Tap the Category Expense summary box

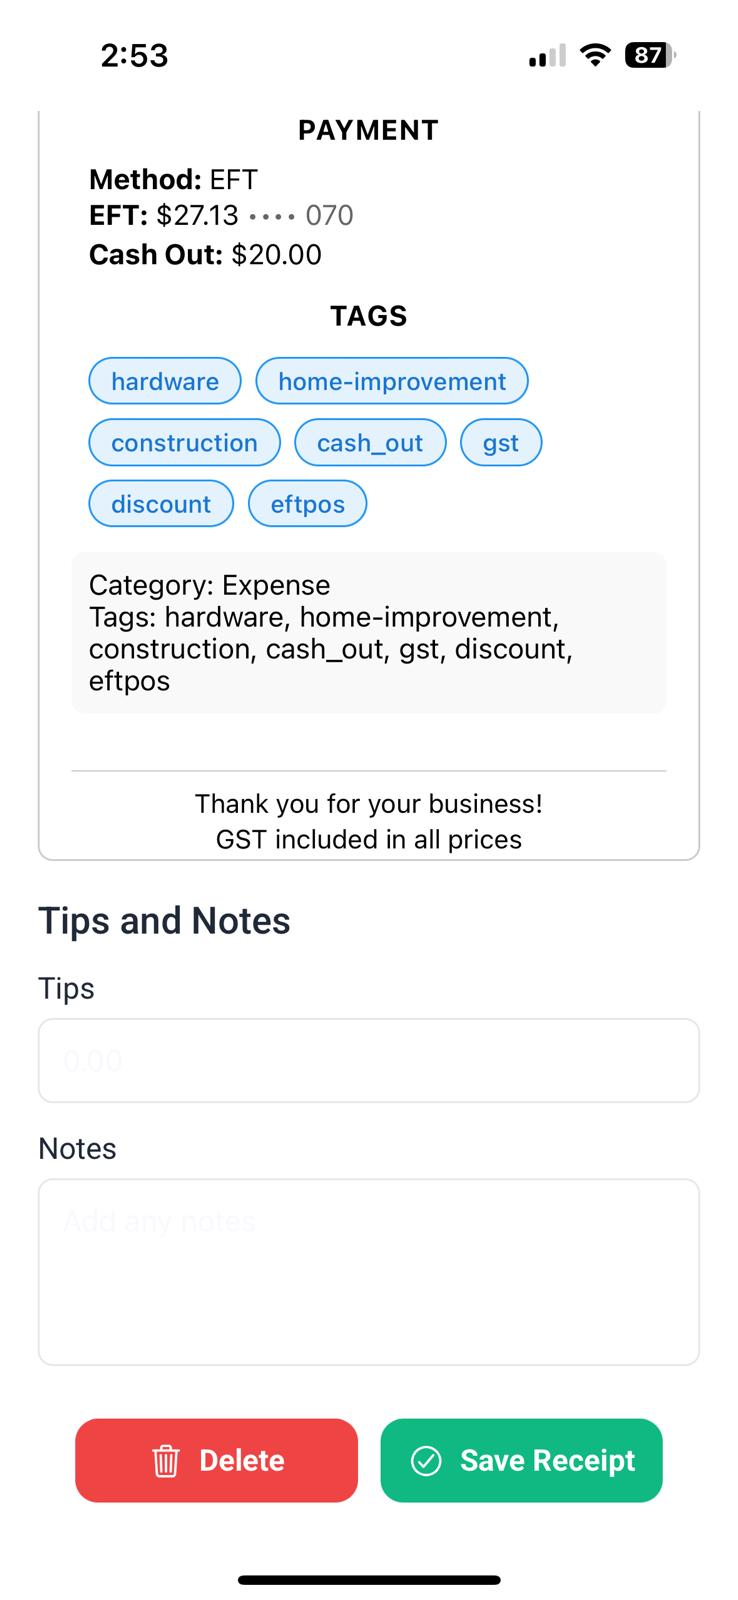[x=368, y=632]
